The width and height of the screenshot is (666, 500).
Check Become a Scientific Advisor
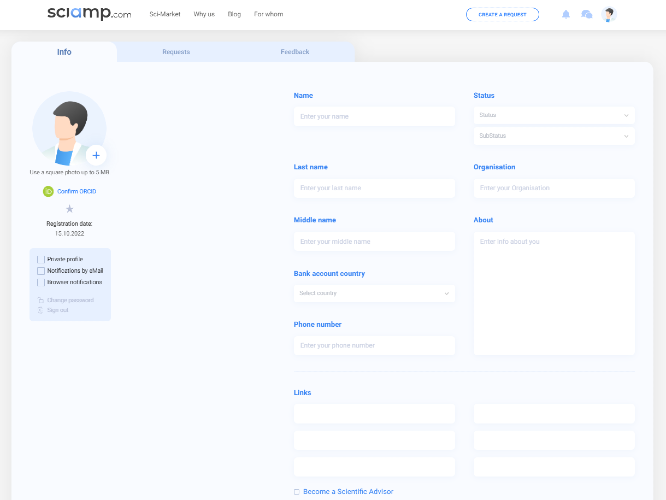pyautogui.click(x=297, y=492)
